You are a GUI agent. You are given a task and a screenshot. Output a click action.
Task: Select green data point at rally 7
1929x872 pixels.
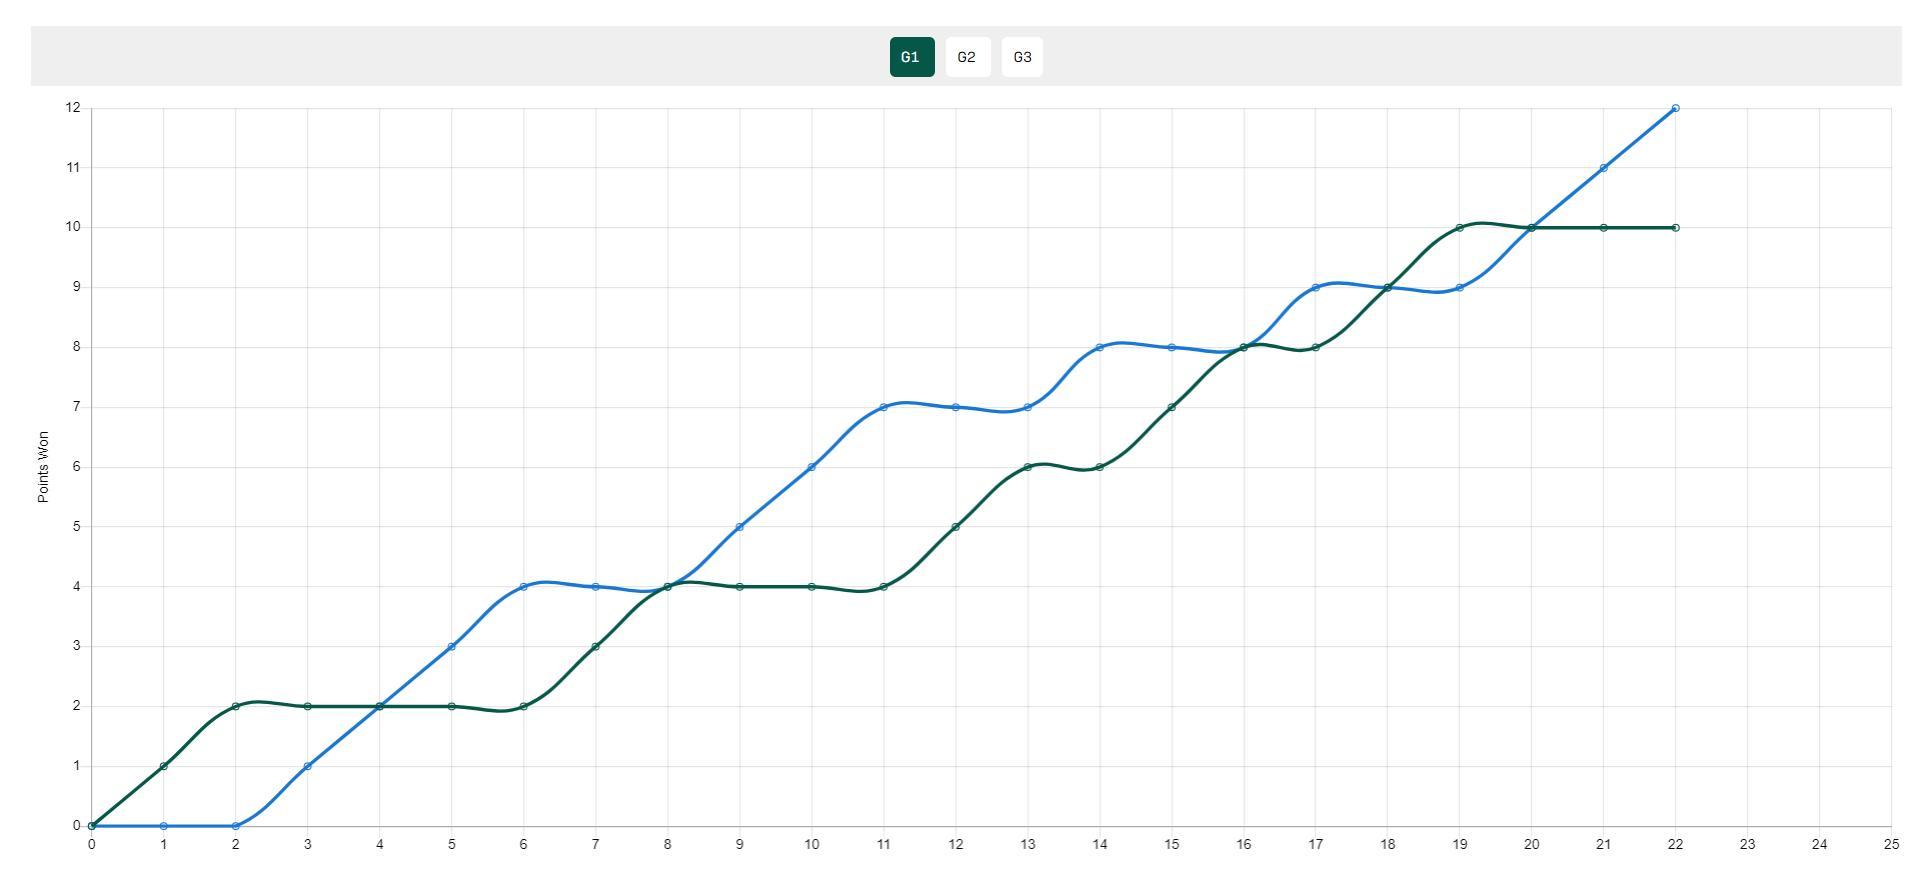[595, 647]
